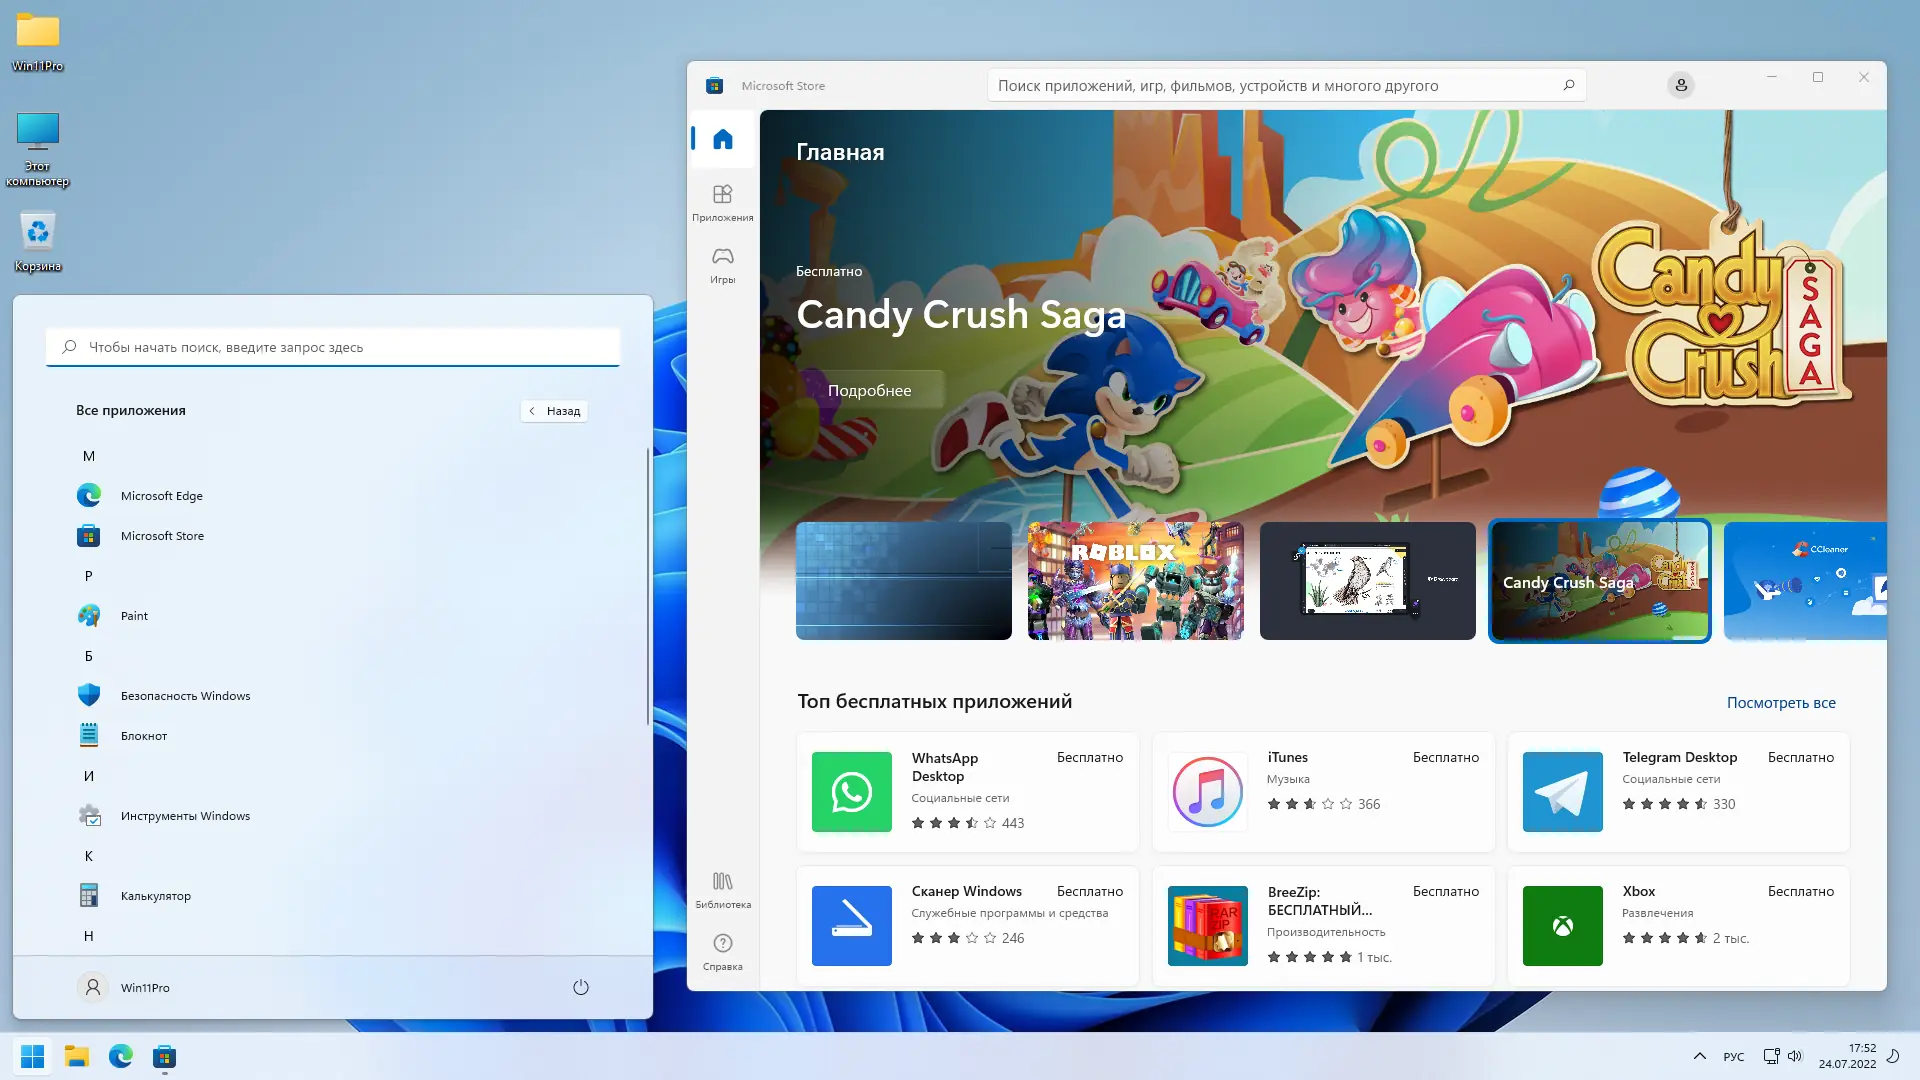Click the РУС language indicator in taskbar
Screen dimensions: 1920x1080
click(1733, 1057)
